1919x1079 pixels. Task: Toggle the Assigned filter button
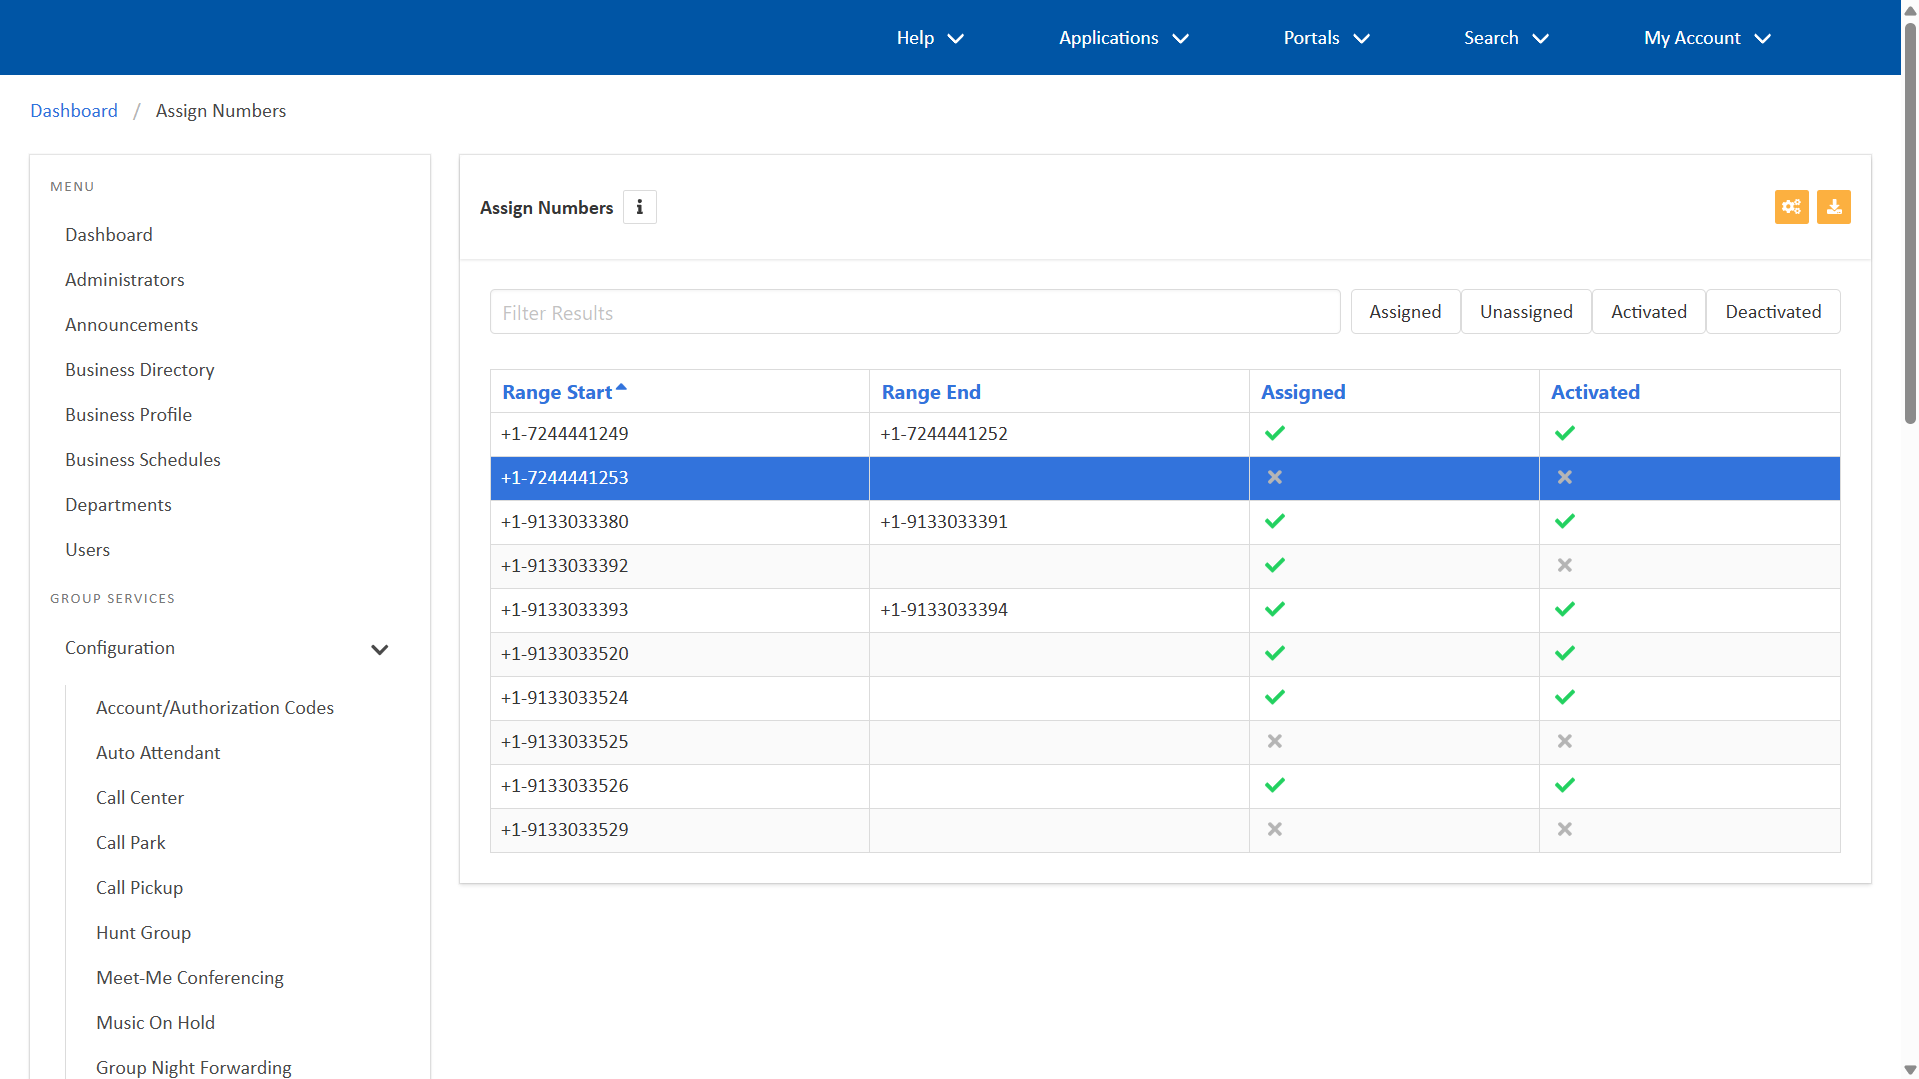point(1404,312)
